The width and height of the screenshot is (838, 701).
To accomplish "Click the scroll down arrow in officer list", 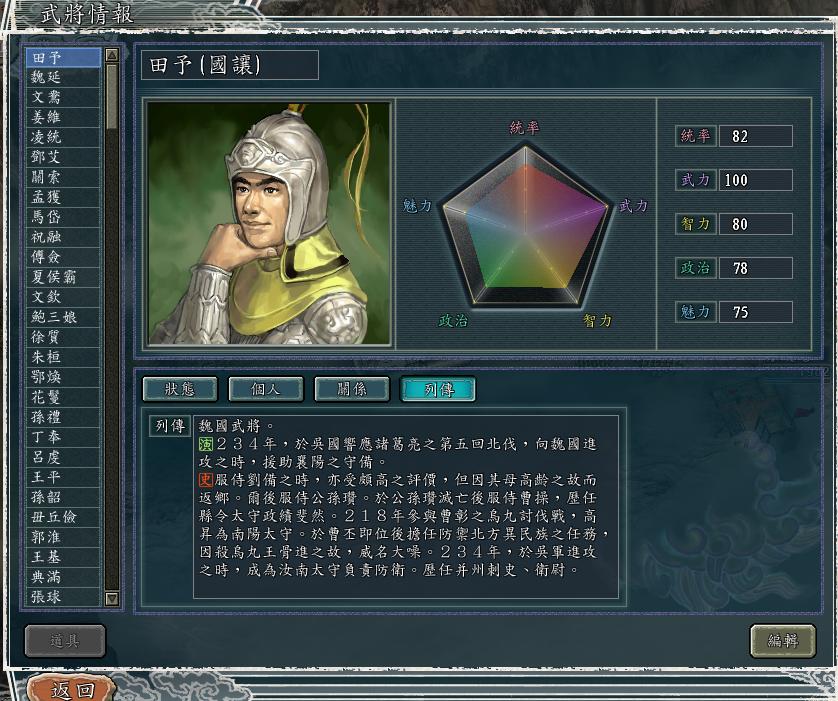I will [112, 598].
